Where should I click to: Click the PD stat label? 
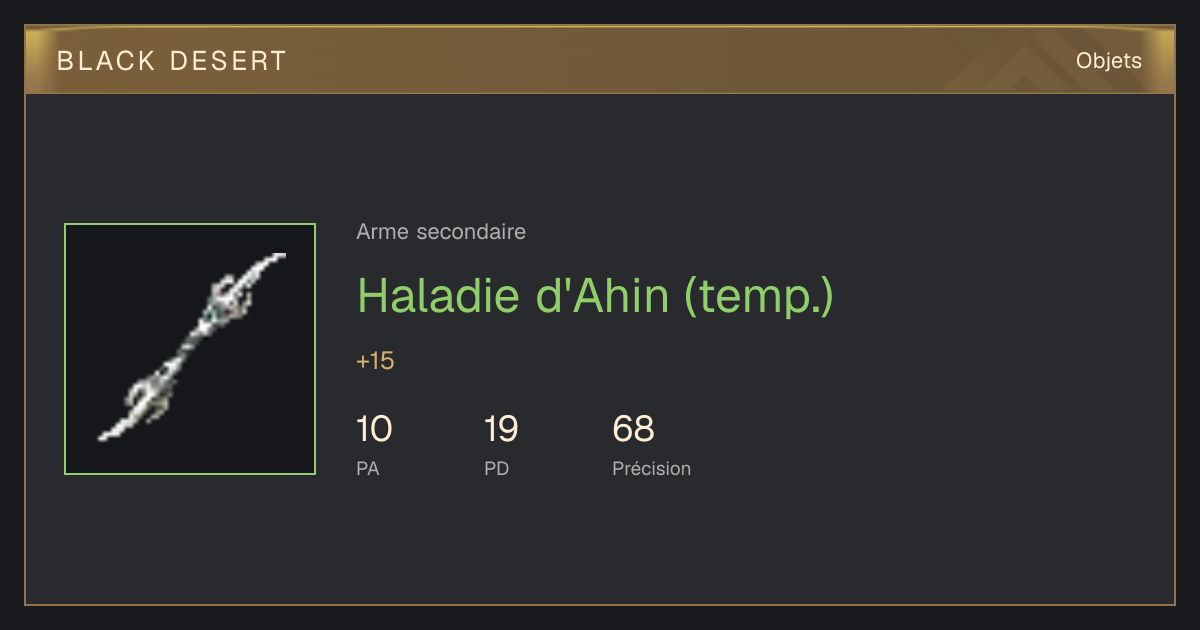496,468
